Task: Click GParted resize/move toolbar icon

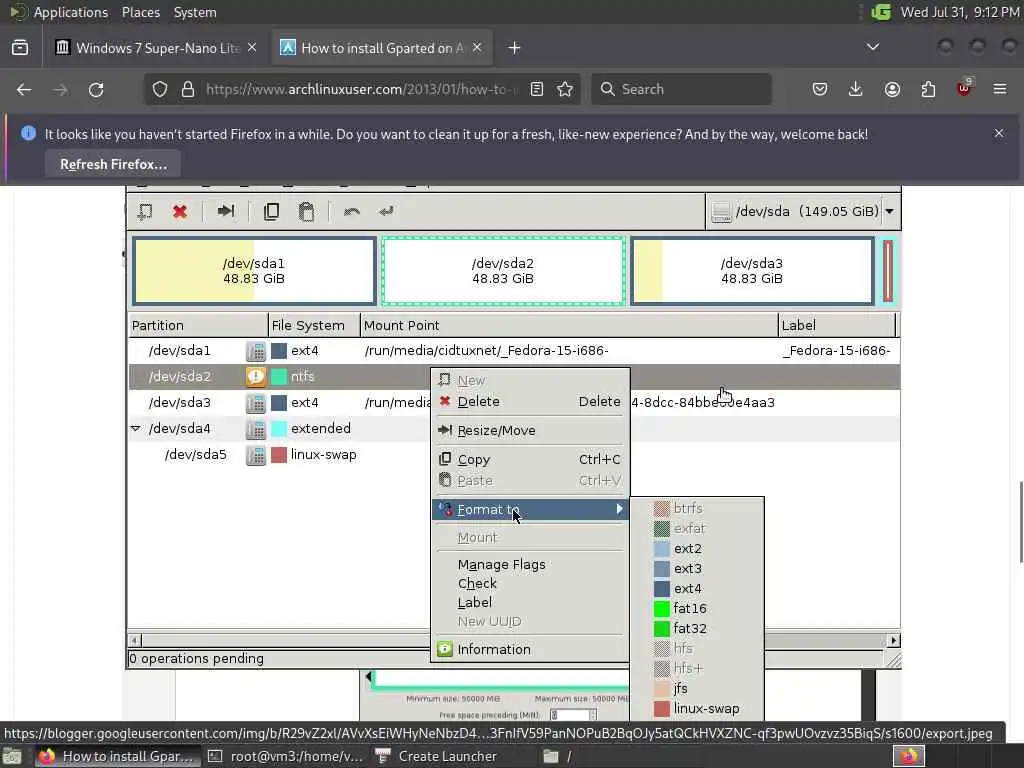Action: [226, 211]
